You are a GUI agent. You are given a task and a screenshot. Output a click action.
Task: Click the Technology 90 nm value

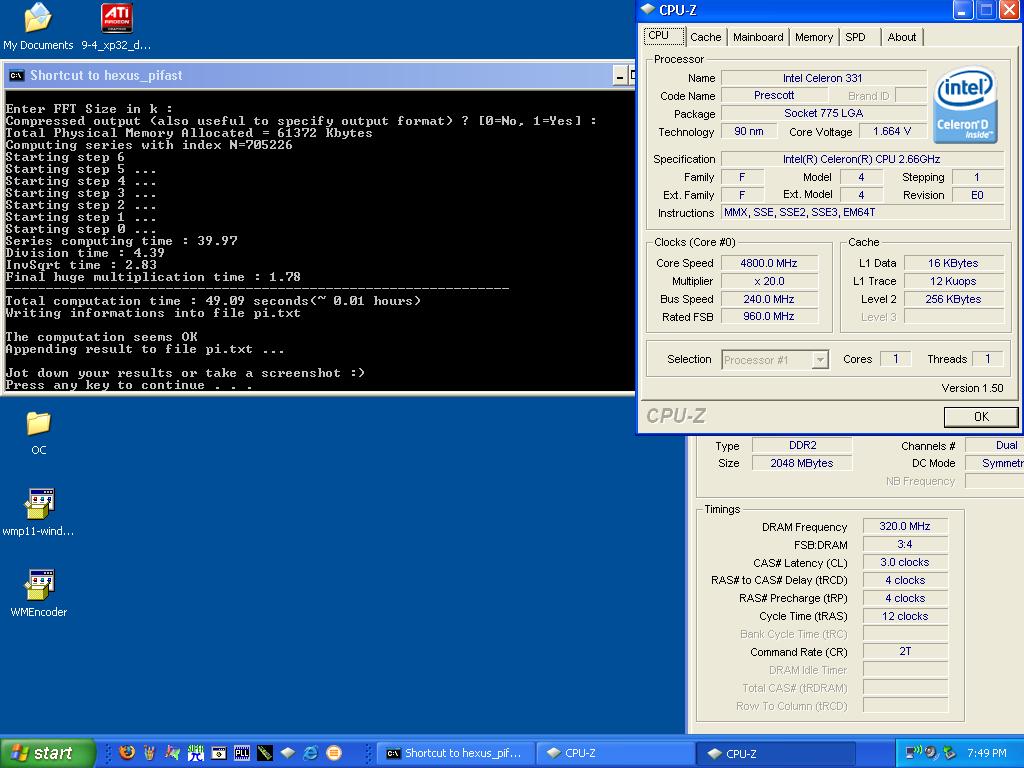(749, 131)
